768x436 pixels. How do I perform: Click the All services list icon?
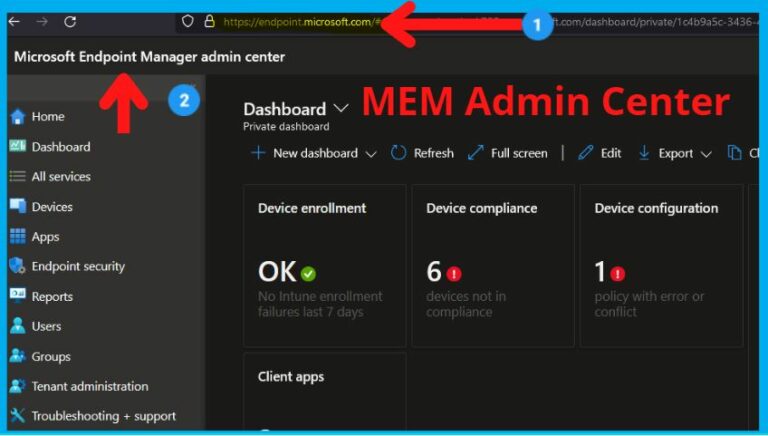(x=18, y=176)
